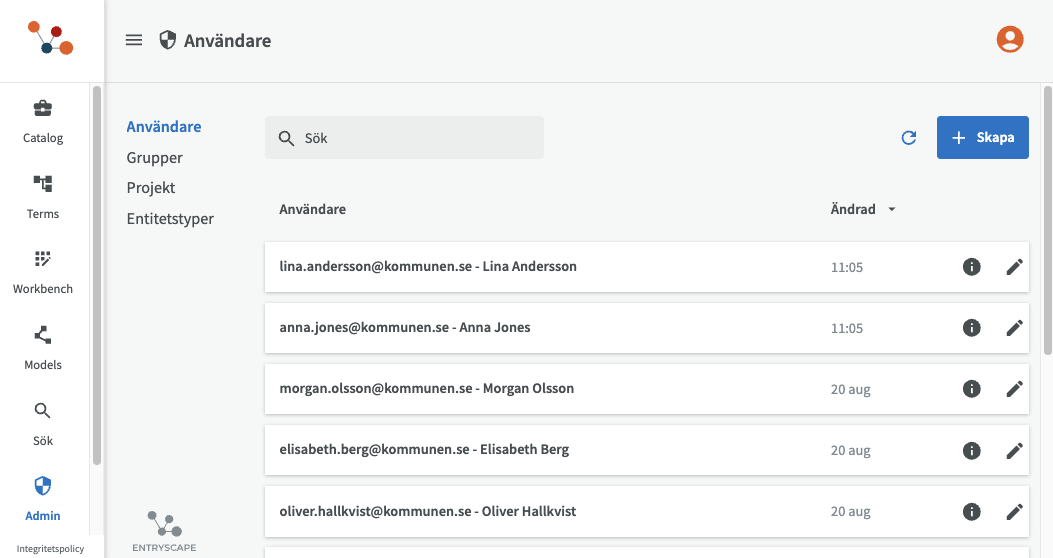This screenshot has height=558, width=1053.
Task: Refresh the user list
Action: 909,138
